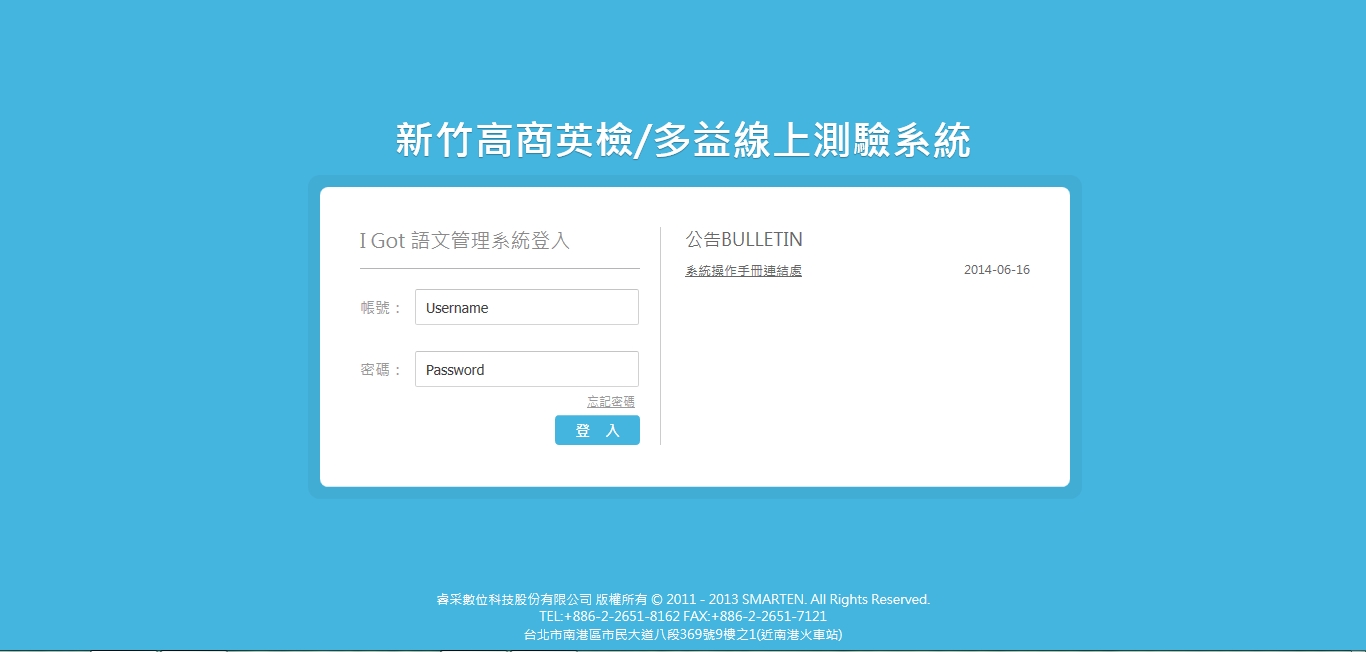Click the 登入 login button
This screenshot has width=1366, height=652.
coord(597,430)
